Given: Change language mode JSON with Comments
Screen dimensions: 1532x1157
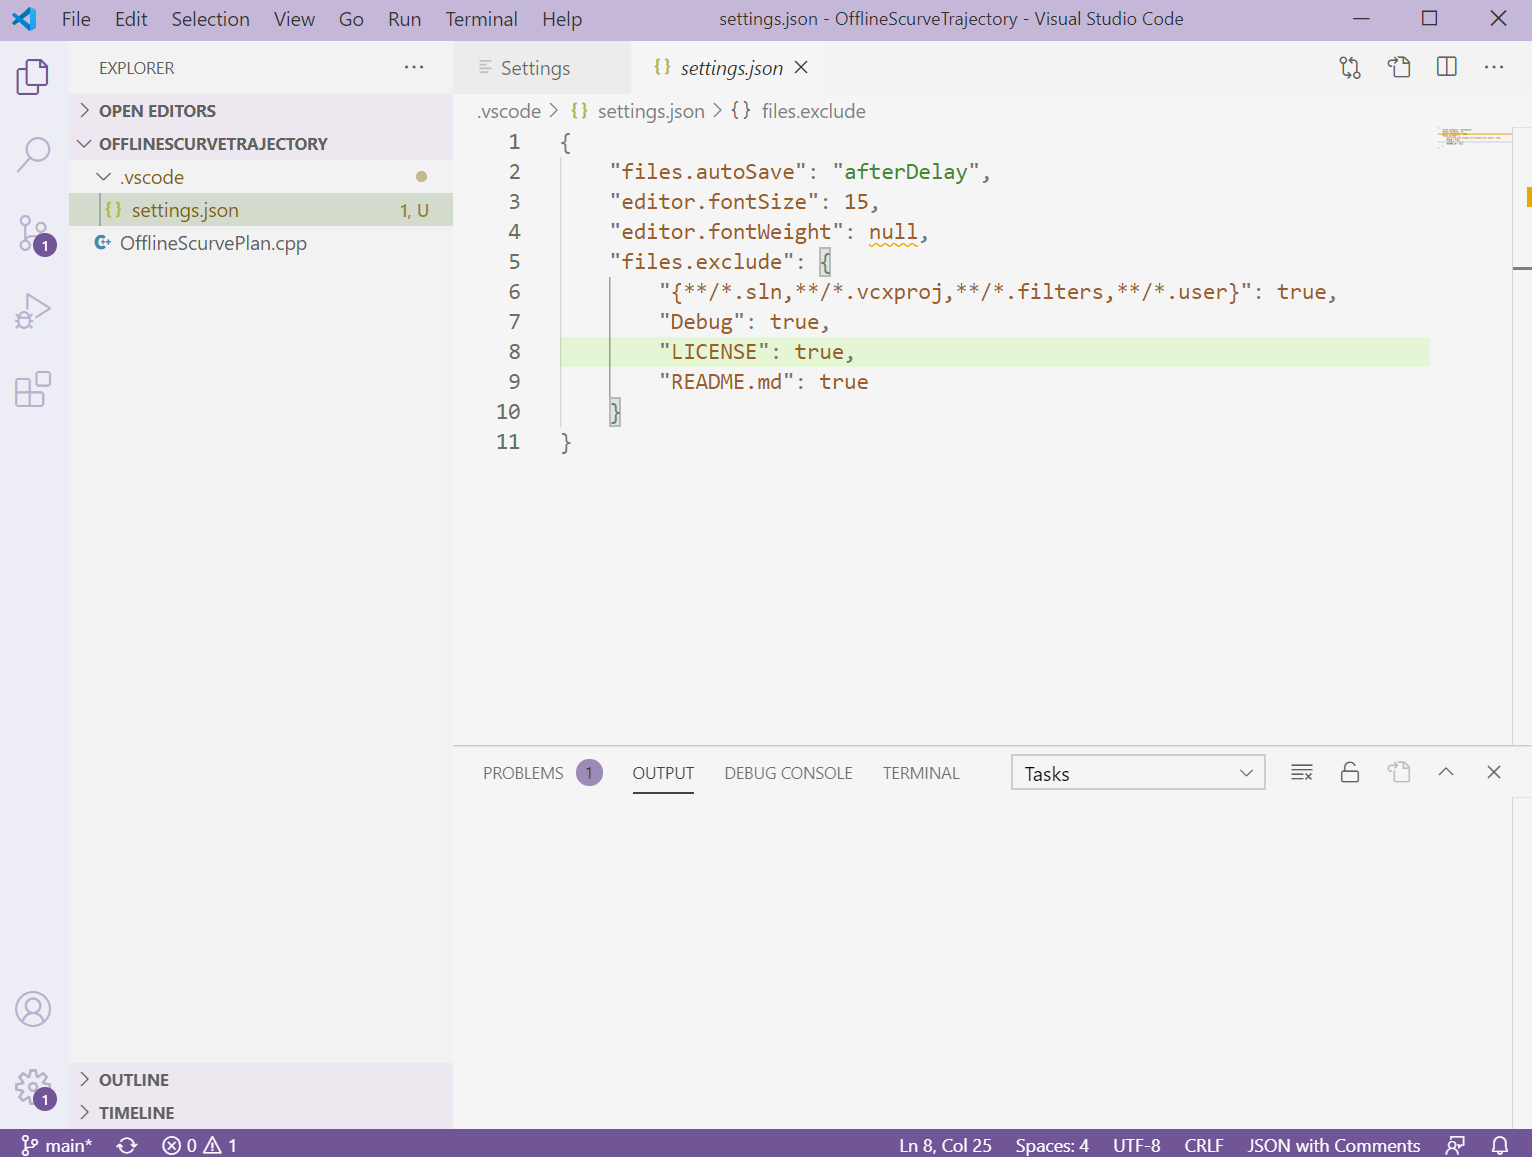Looking at the screenshot, I should tap(1333, 1145).
